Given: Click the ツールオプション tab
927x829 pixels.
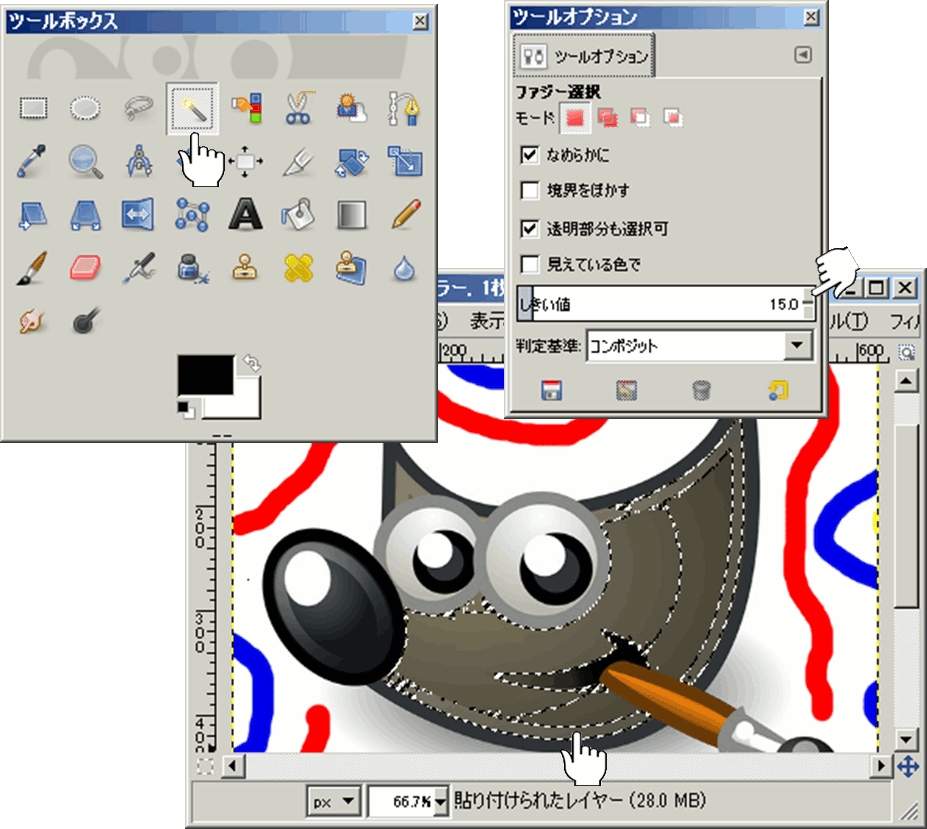Looking at the screenshot, I should 583,57.
